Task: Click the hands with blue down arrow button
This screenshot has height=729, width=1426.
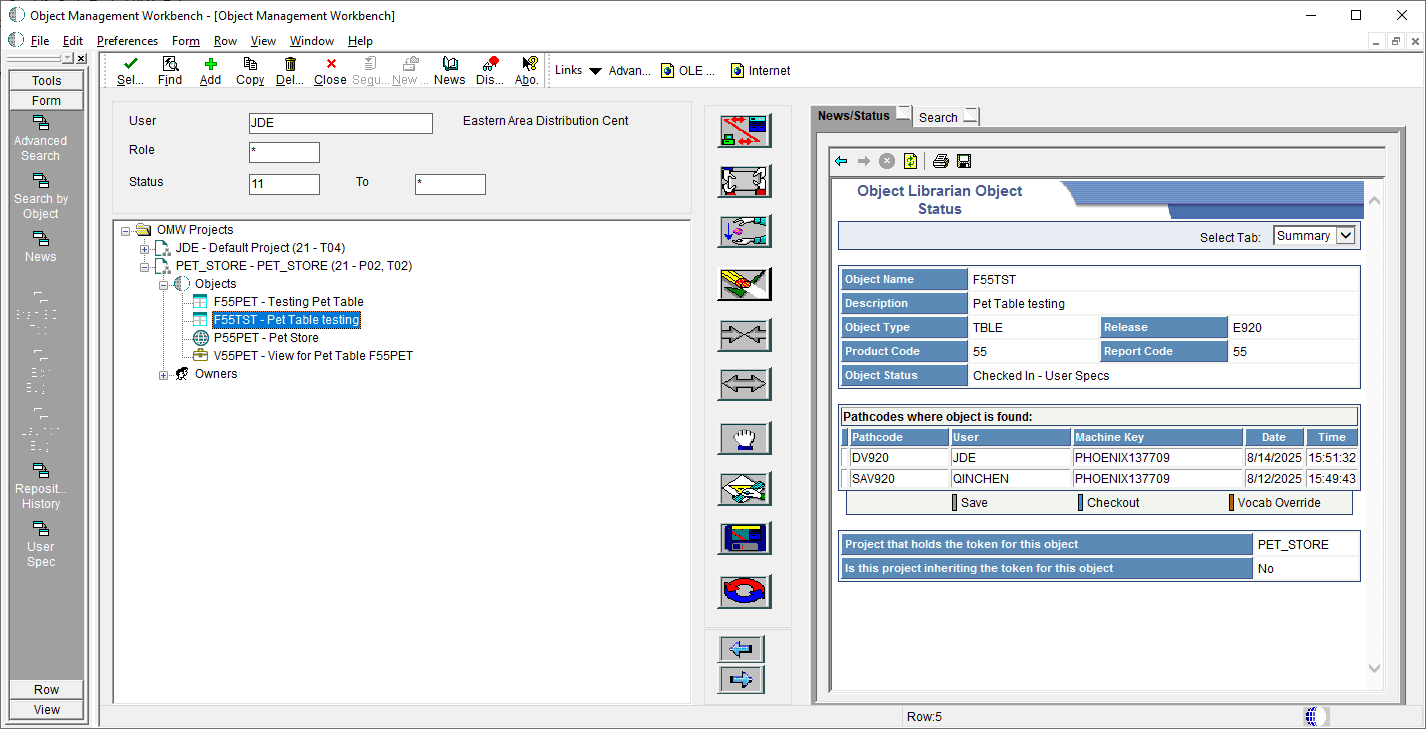Action: tap(745, 232)
